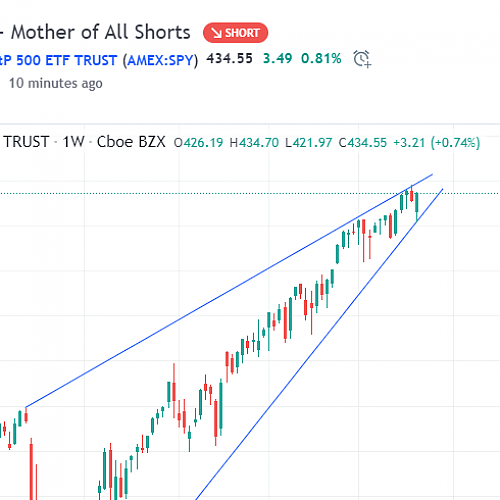The height and width of the screenshot is (500, 500).
Task: Click the 434.55 price value
Action: (229, 59)
